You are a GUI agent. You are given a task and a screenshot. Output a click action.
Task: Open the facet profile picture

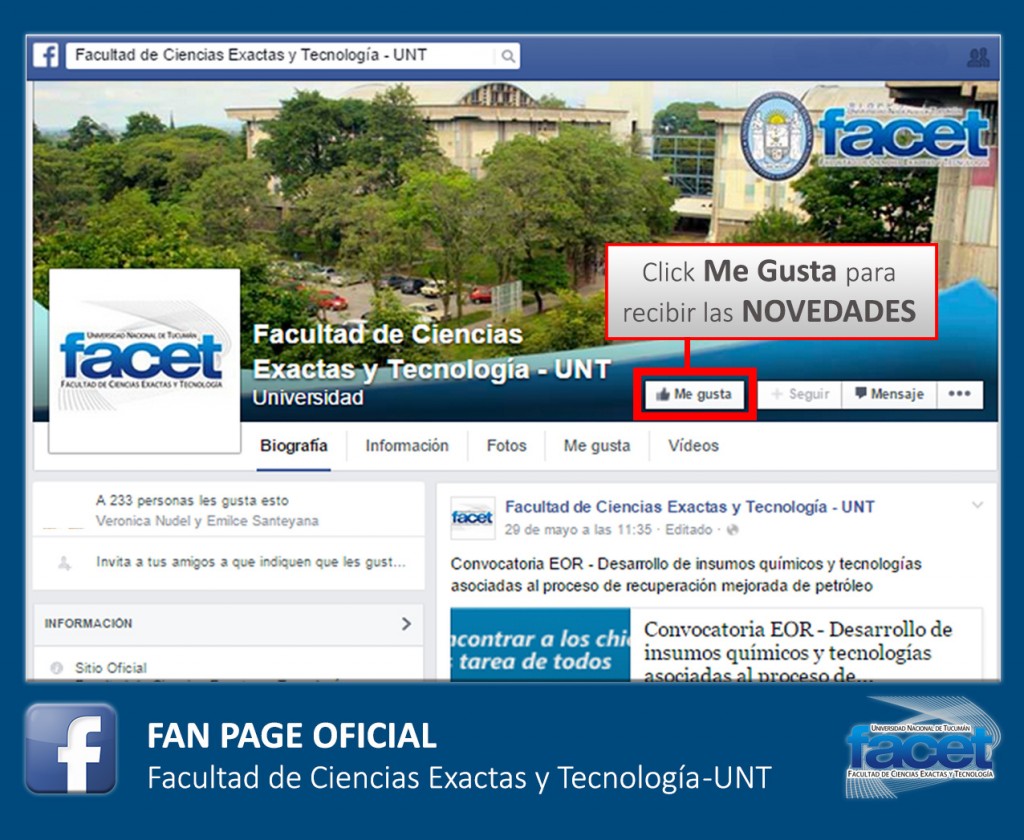[144, 361]
